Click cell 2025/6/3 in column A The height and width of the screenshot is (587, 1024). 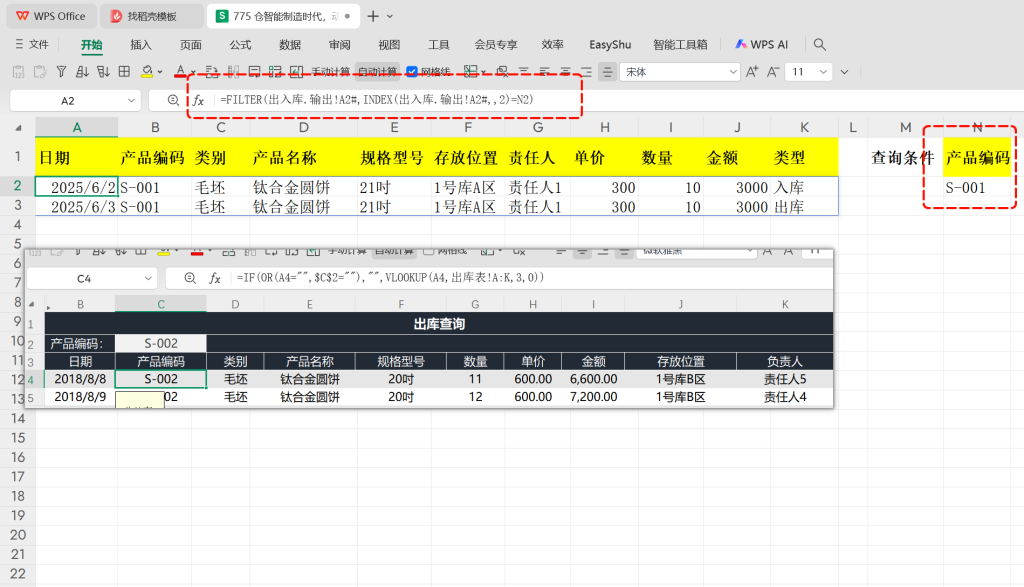[x=77, y=206]
